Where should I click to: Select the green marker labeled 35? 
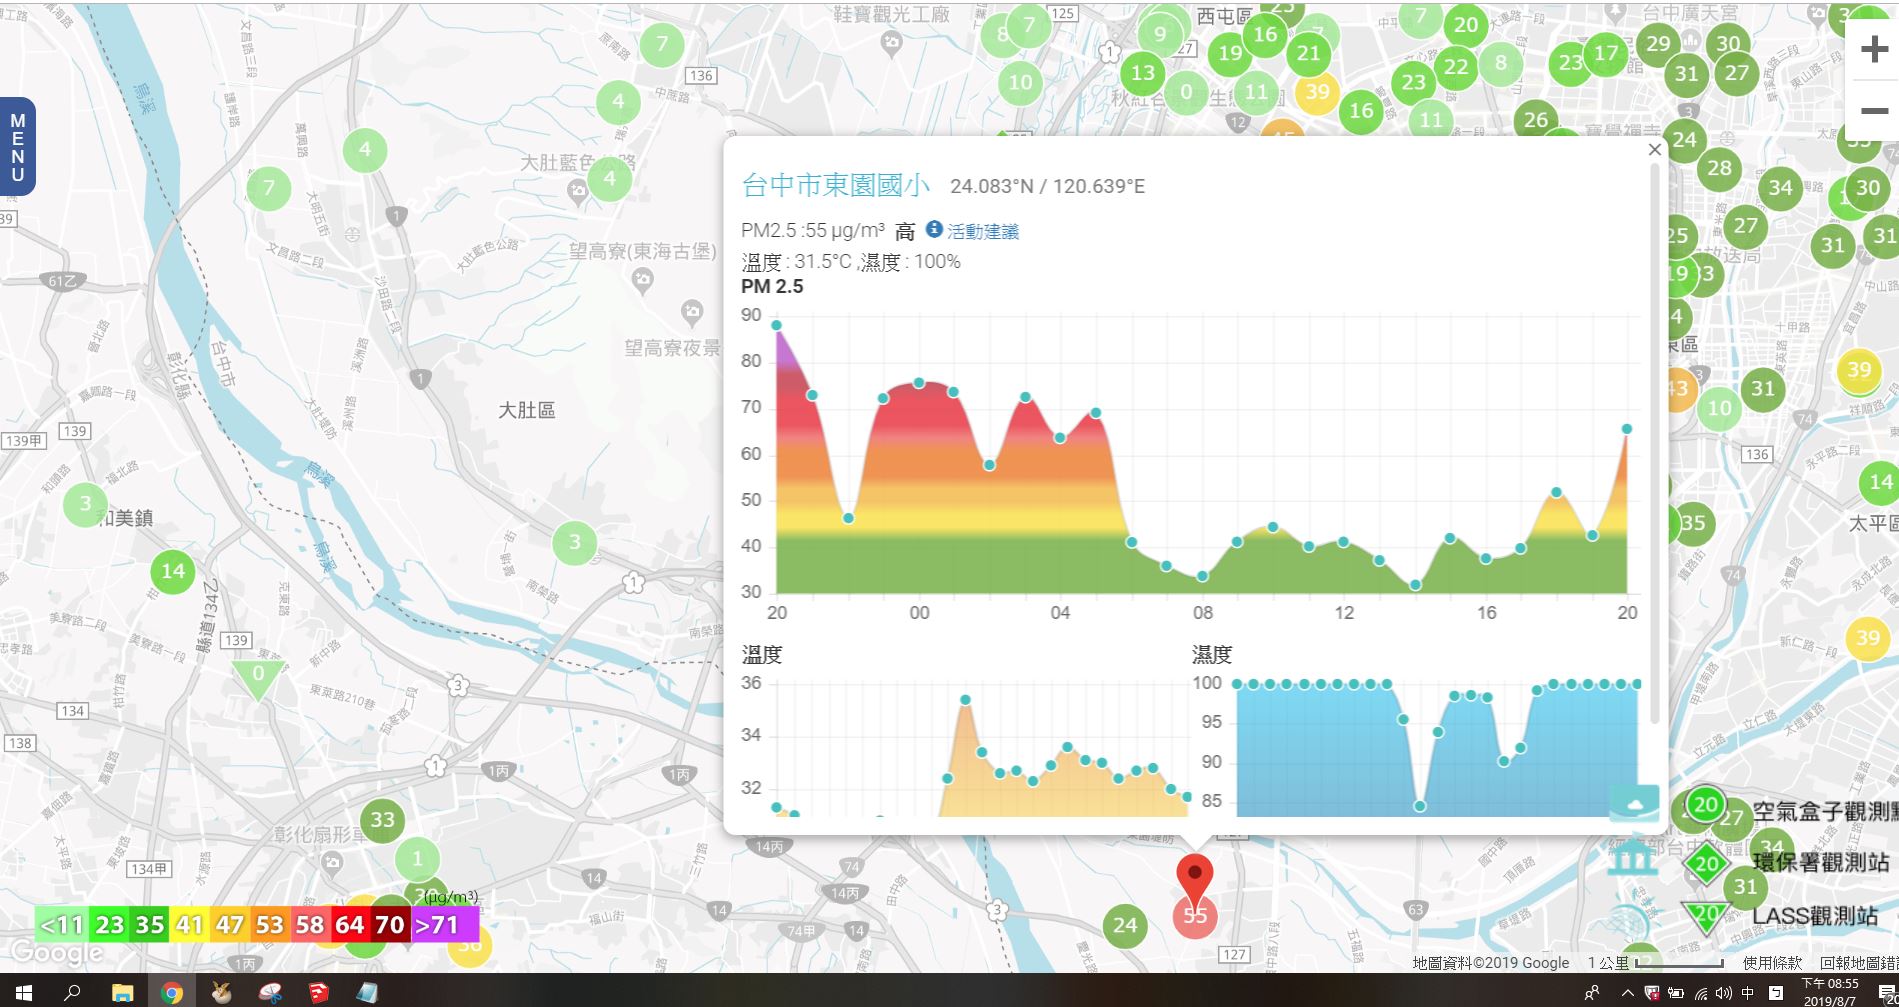(x=1692, y=523)
